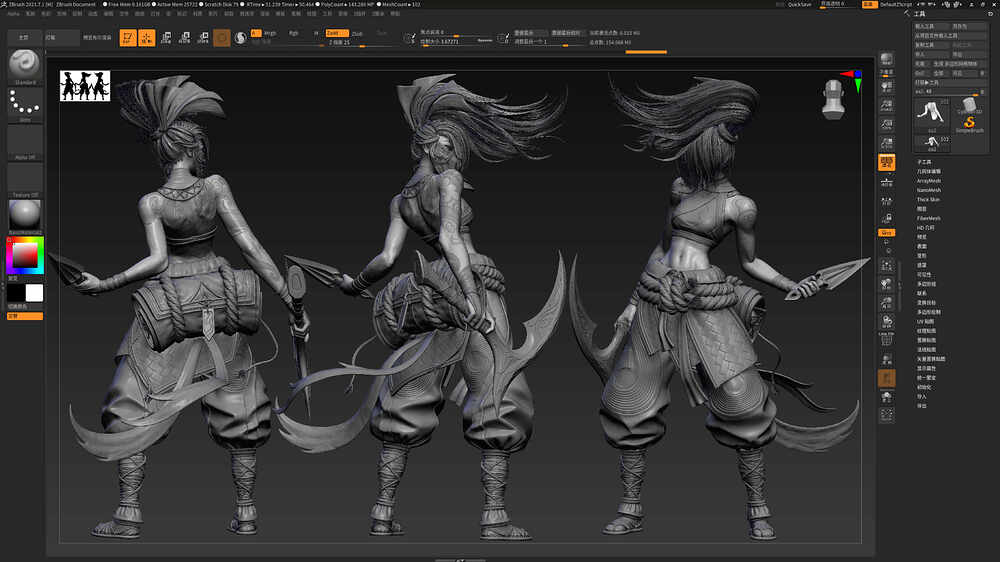Screen dimensions: 1000x562
Task: Toggle the orange Persp perspective button
Action: tap(886, 162)
